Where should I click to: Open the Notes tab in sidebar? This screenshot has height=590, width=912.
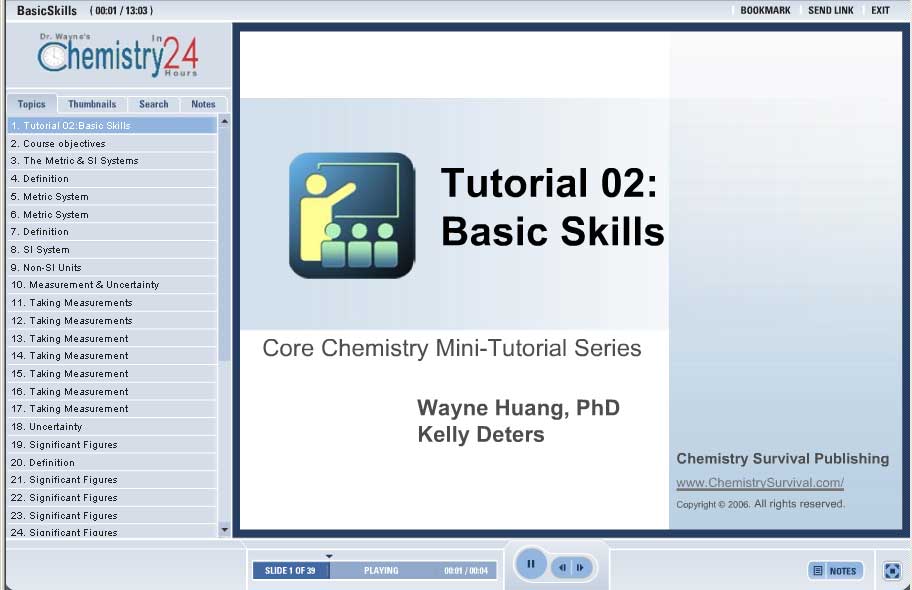[x=203, y=104]
